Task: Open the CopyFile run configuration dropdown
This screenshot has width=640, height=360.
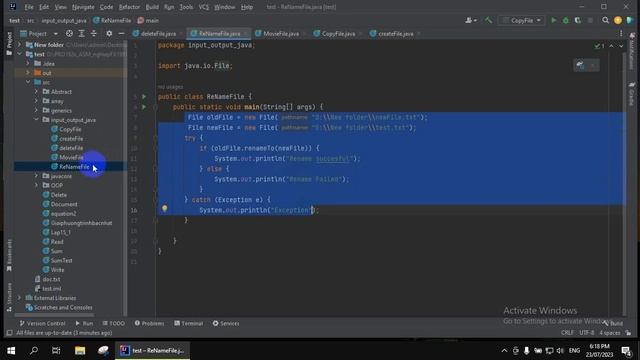Action: click(521, 20)
